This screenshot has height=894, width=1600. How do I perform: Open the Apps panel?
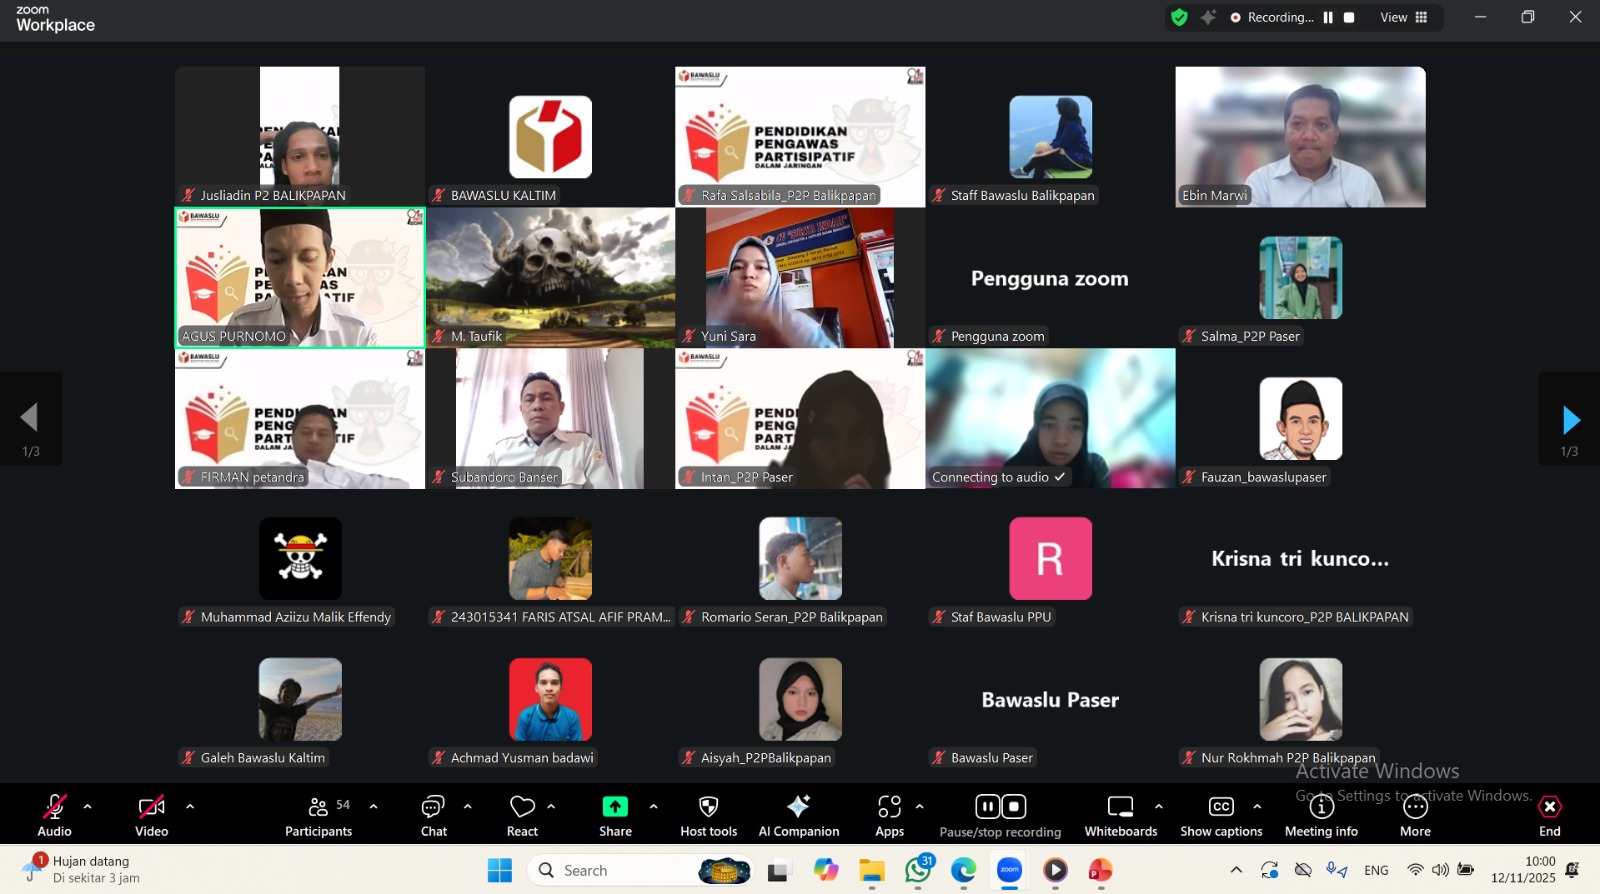click(889, 815)
